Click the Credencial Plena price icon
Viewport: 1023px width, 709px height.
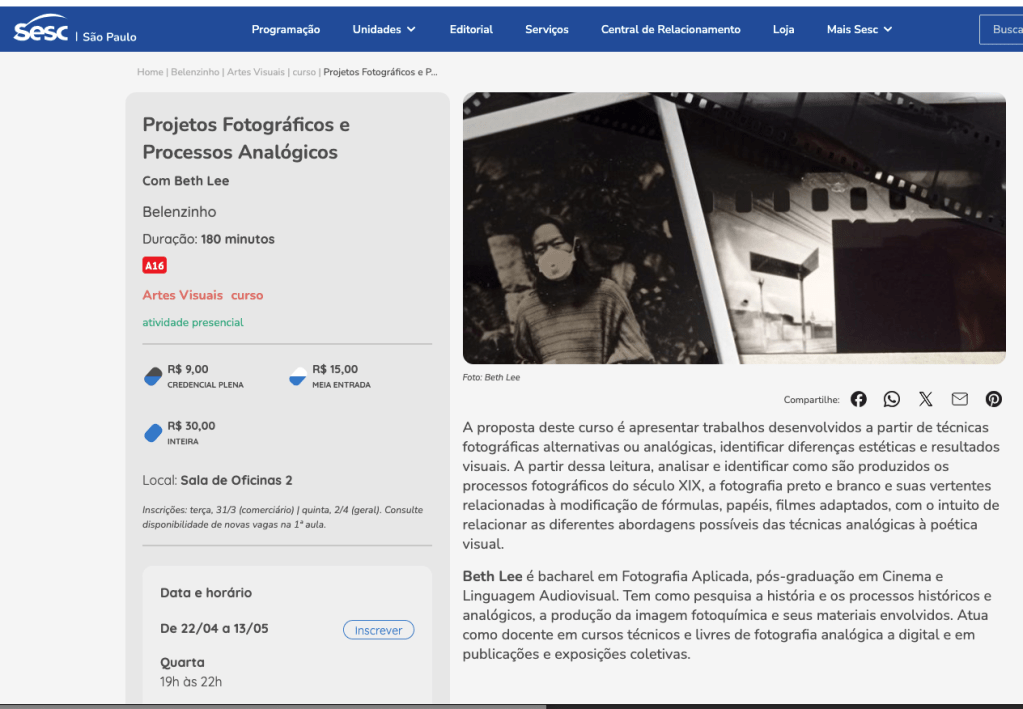coord(153,376)
